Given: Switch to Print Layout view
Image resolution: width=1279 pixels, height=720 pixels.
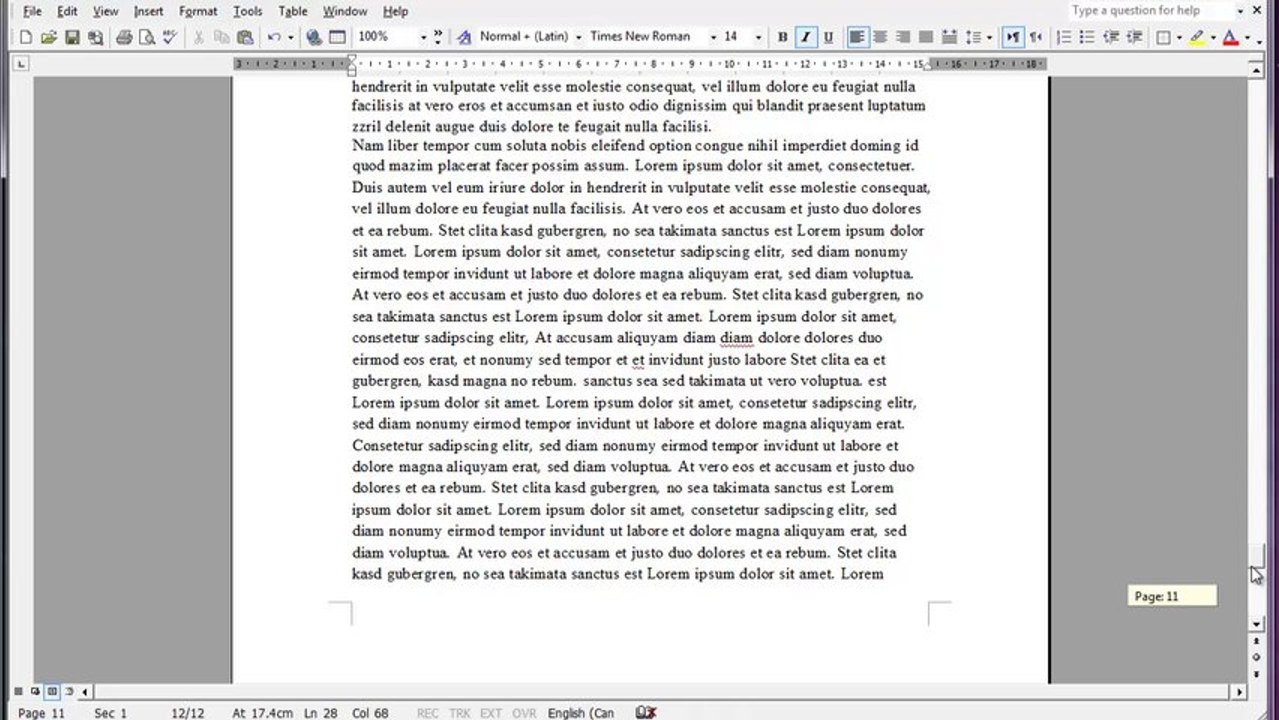Looking at the screenshot, I should coord(52,691).
